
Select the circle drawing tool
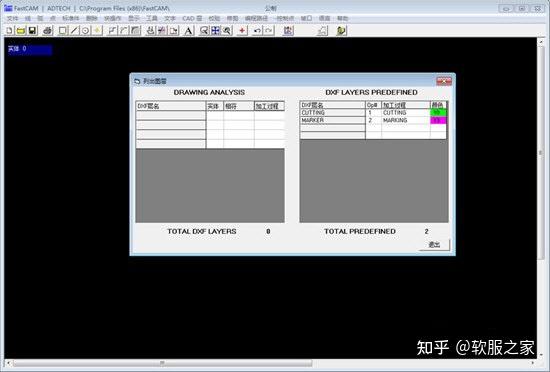pos(86,31)
